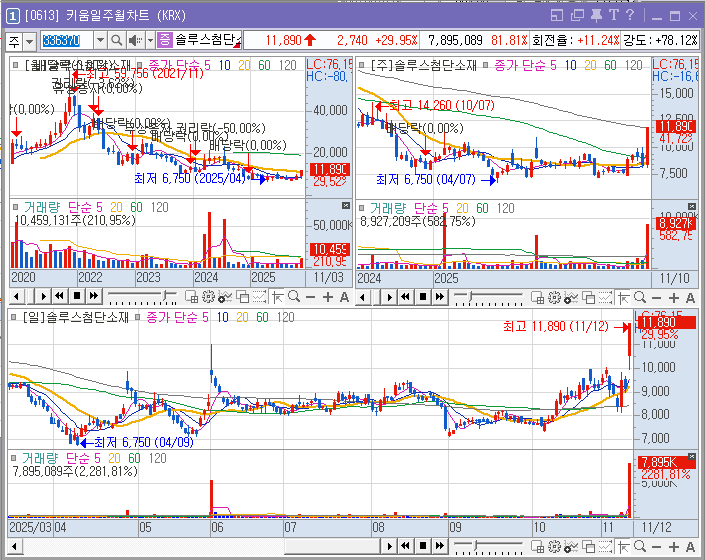Image resolution: width=705 pixels, height=560 pixels.
Task: Click daily chart scrollbar left arrow
Action: (x=14, y=547)
